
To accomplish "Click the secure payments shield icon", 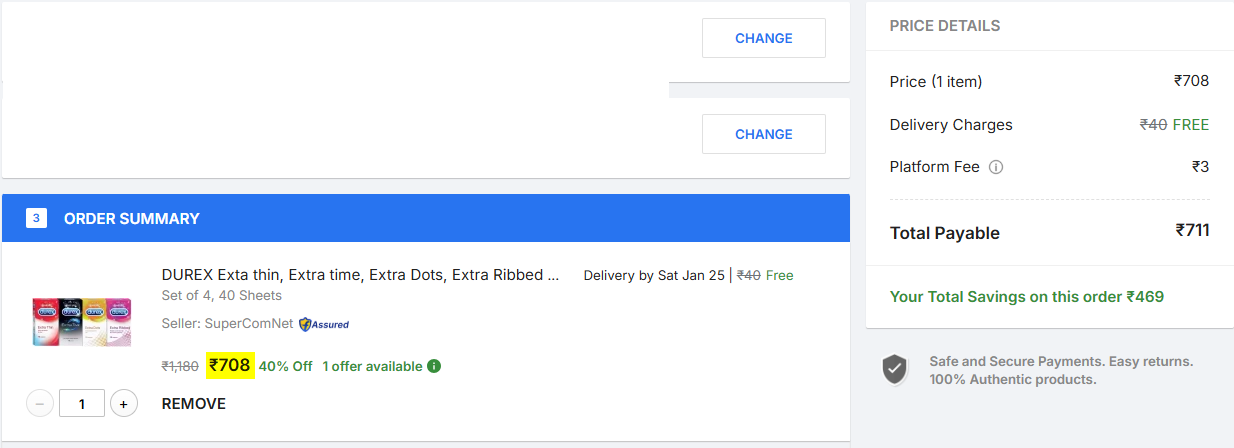I will (x=895, y=369).
